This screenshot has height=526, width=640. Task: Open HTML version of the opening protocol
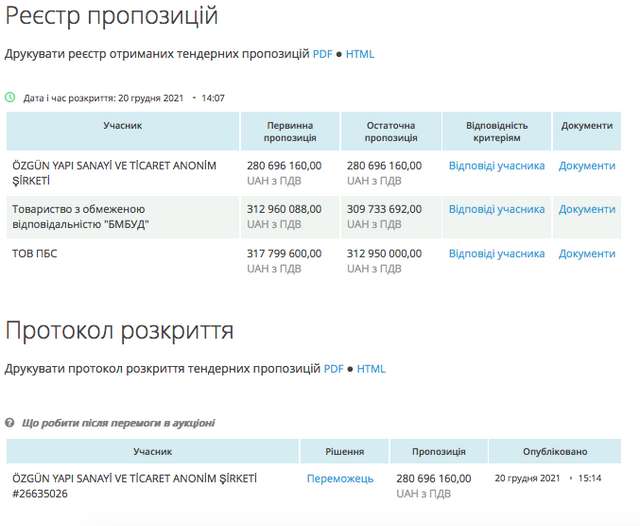[x=371, y=369]
